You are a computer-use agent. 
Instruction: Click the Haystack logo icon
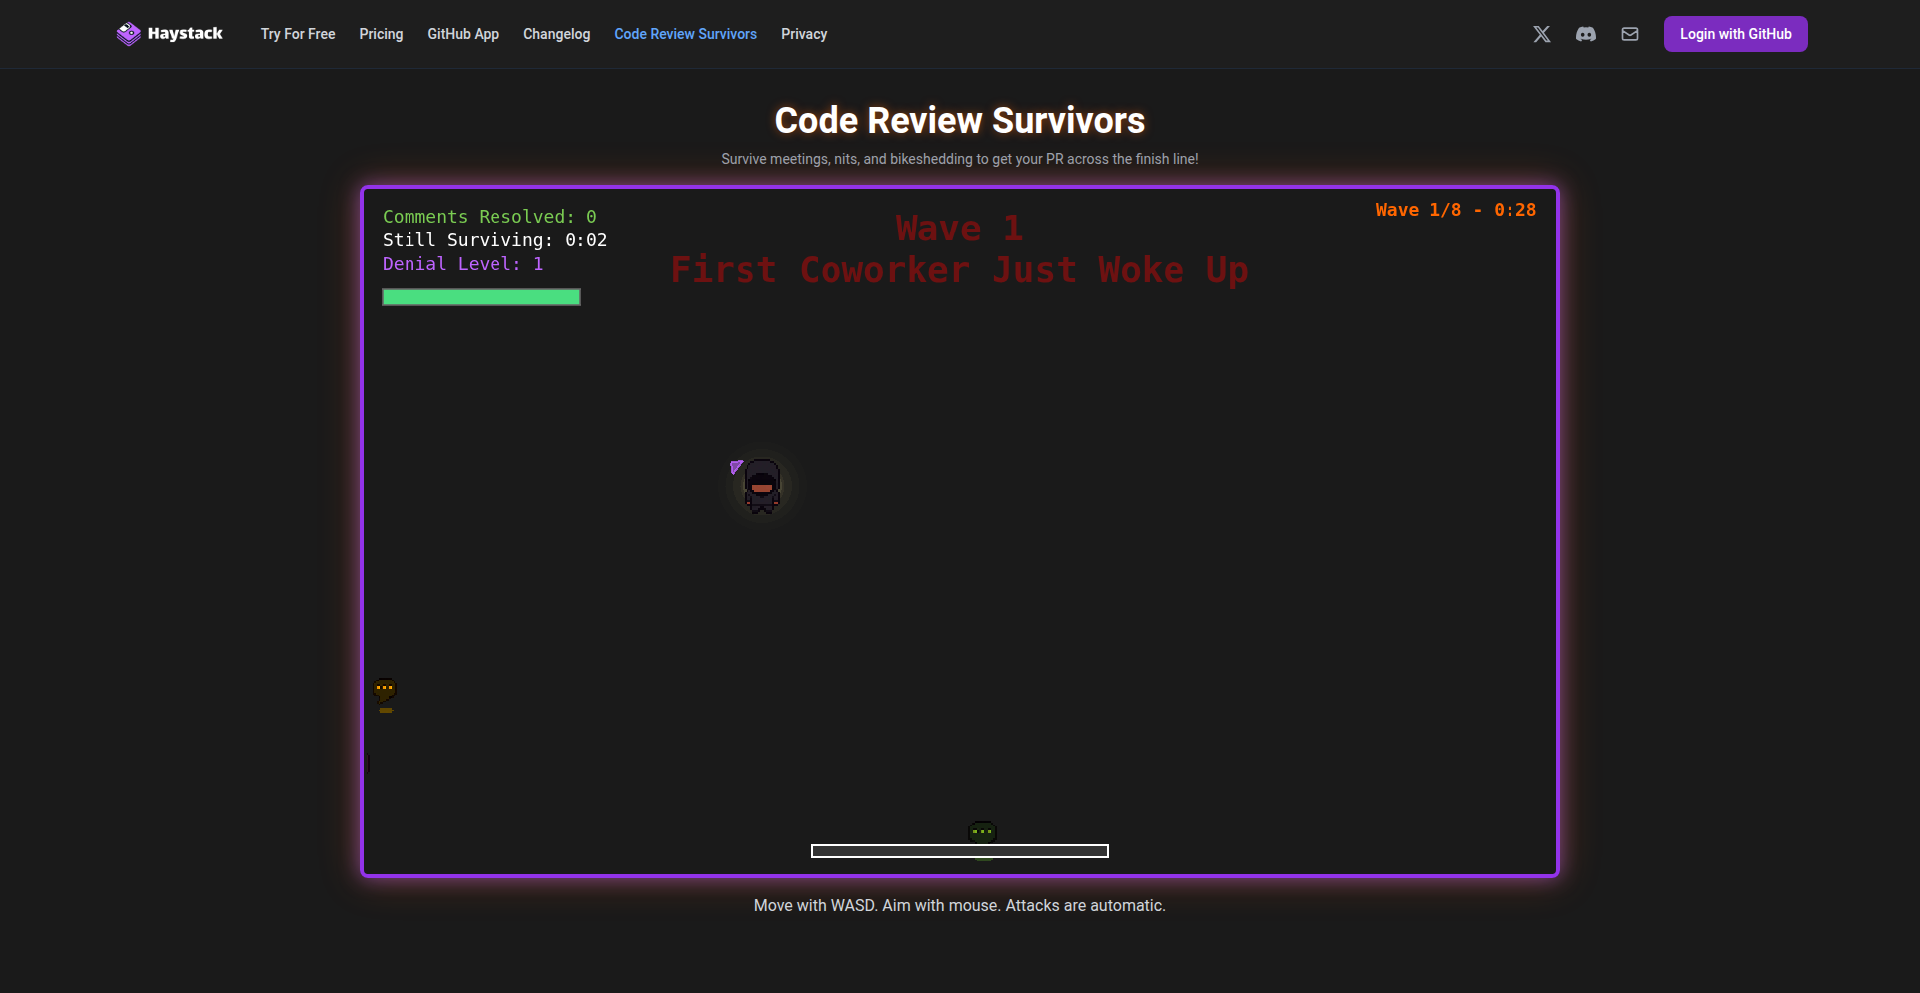click(x=128, y=34)
